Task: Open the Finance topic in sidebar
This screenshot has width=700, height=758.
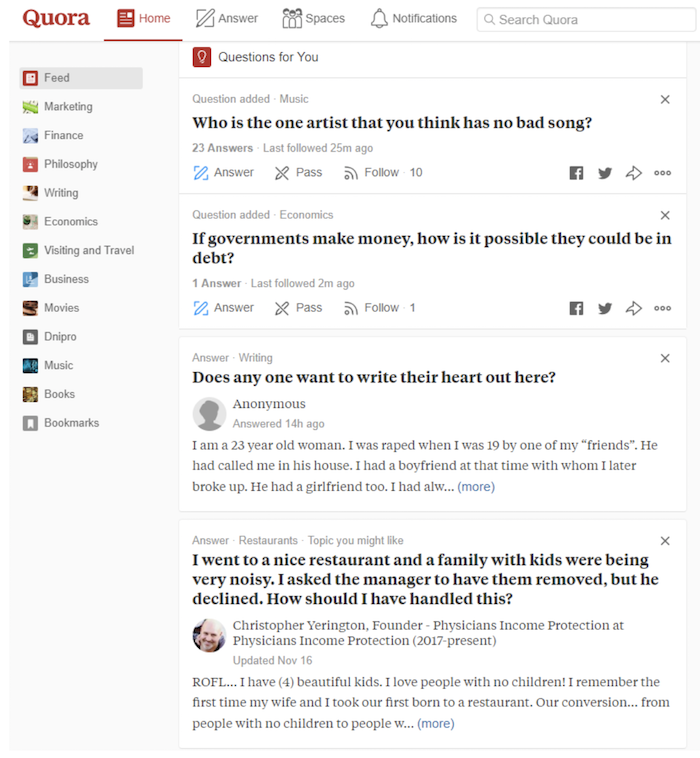Action: pyautogui.click(x=53, y=135)
